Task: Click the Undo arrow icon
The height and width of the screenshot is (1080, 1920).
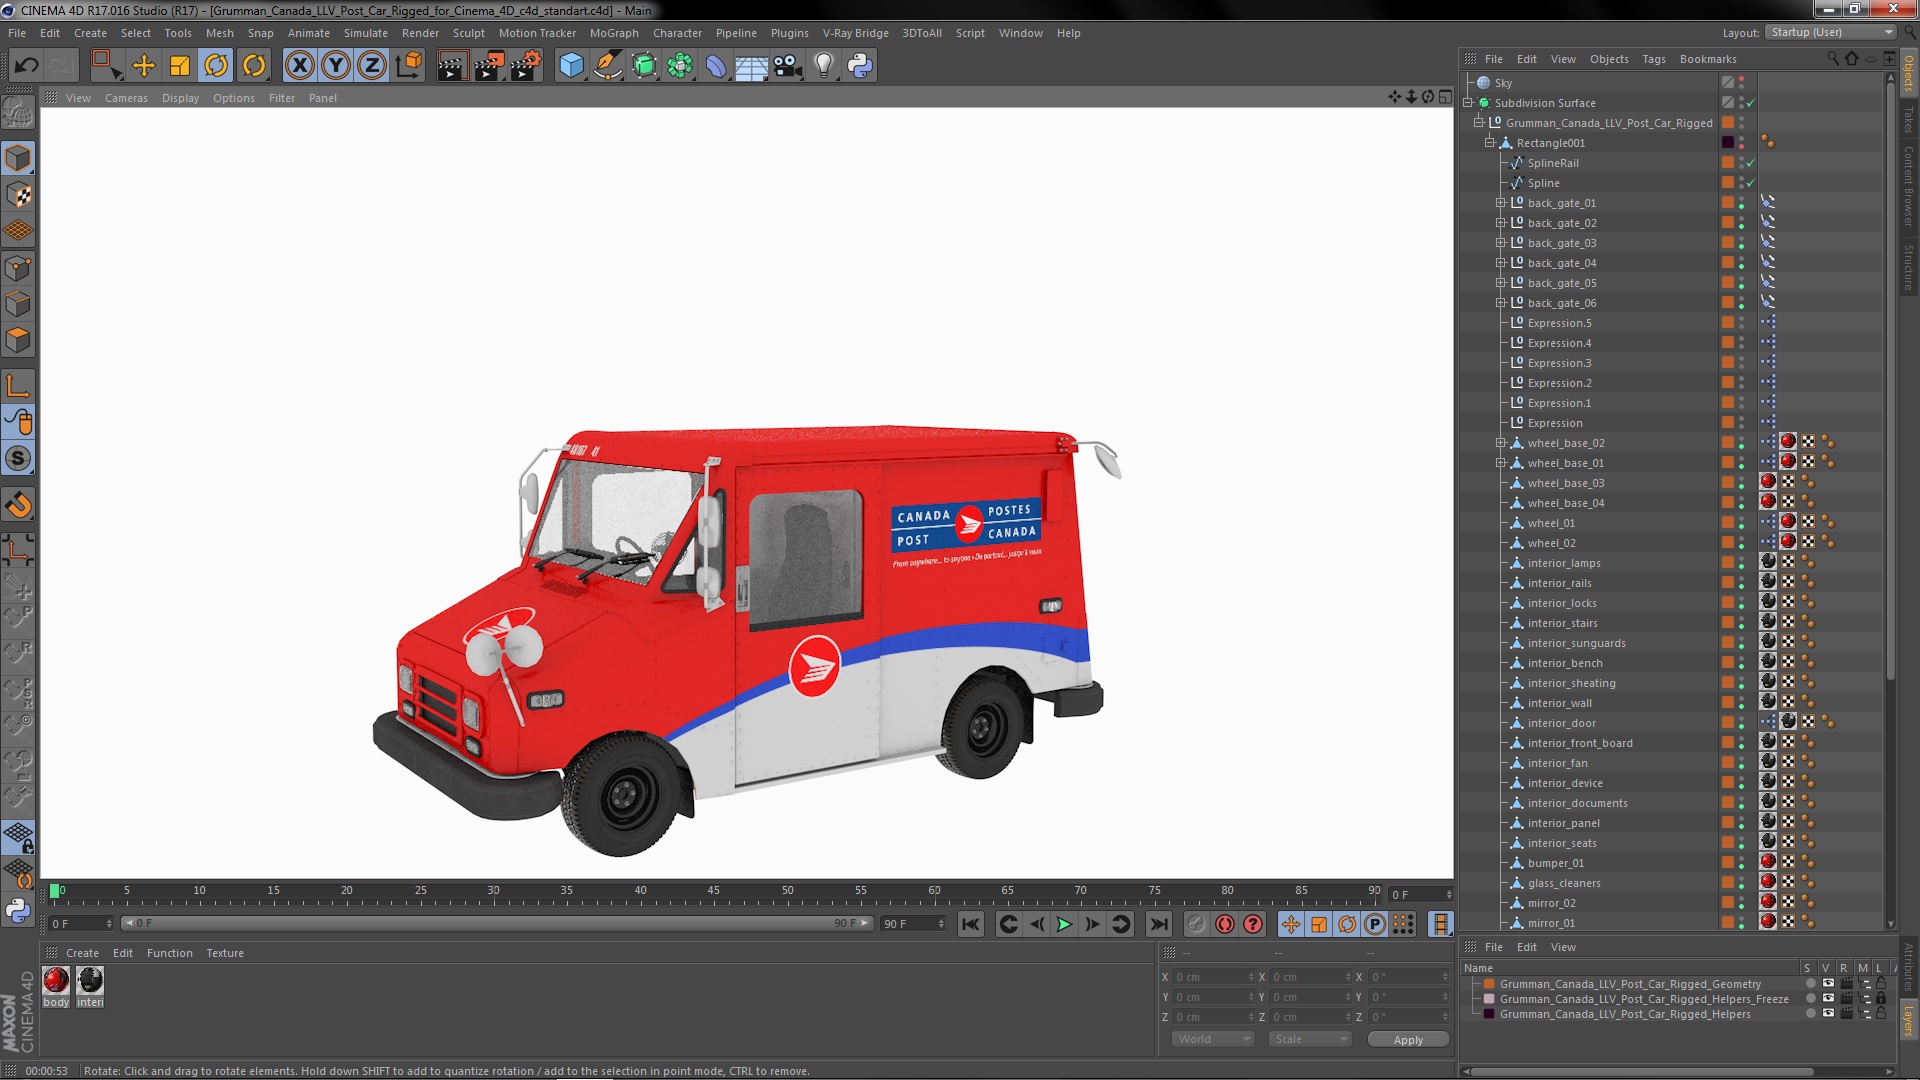Action: 26,66
